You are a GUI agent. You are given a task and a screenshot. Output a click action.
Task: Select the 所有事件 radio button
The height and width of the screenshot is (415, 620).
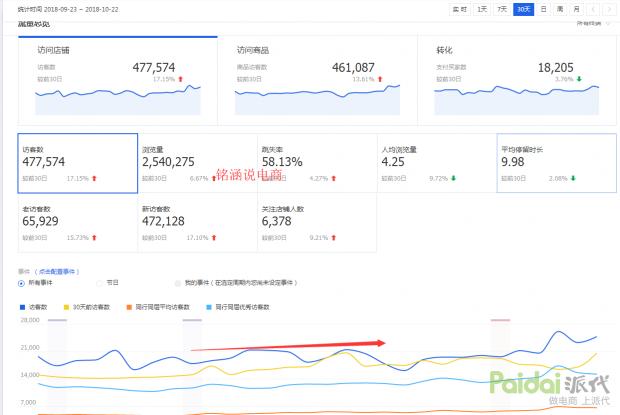(x=21, y=283)
